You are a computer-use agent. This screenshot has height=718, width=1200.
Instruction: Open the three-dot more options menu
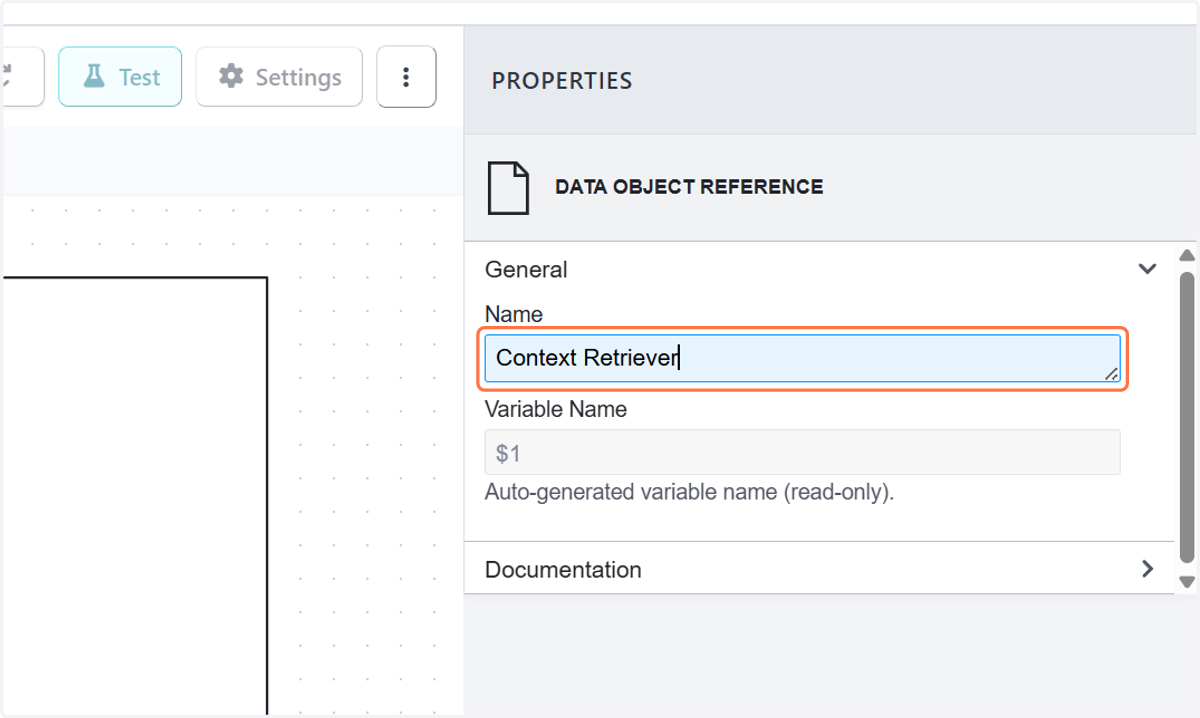(x=406, y=77)
